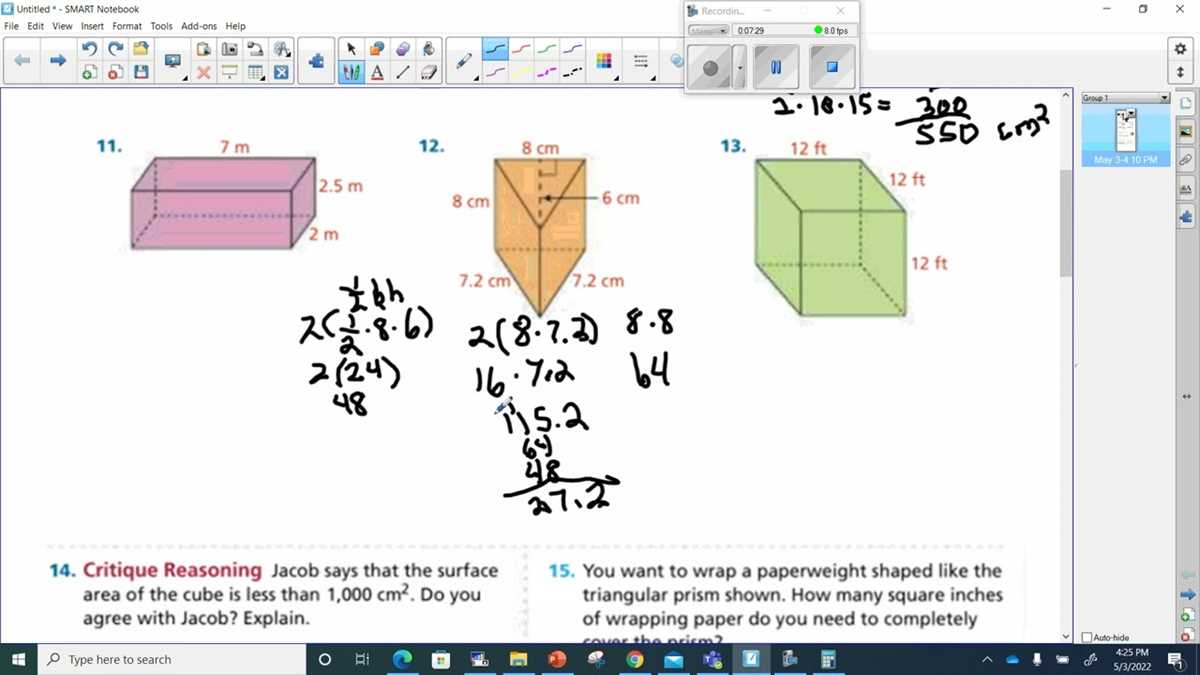Select the Eraser tool

click(429, 72)
